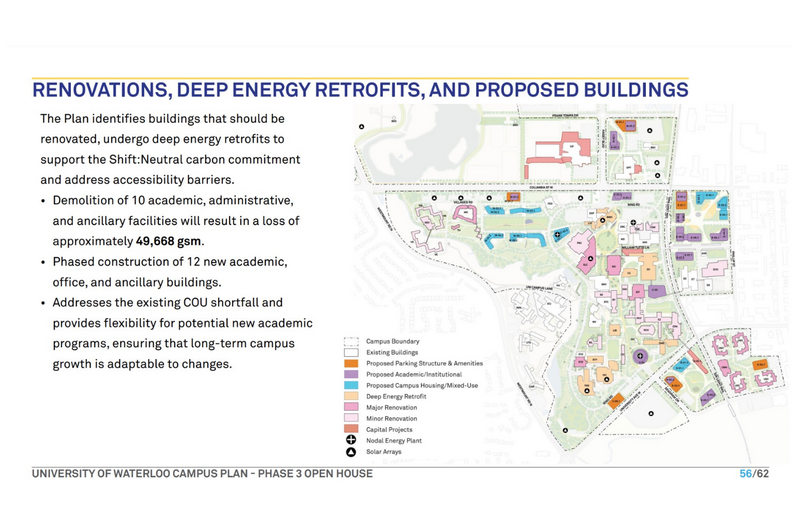Click the Existing Buildings white legend box

coord(350,352)
